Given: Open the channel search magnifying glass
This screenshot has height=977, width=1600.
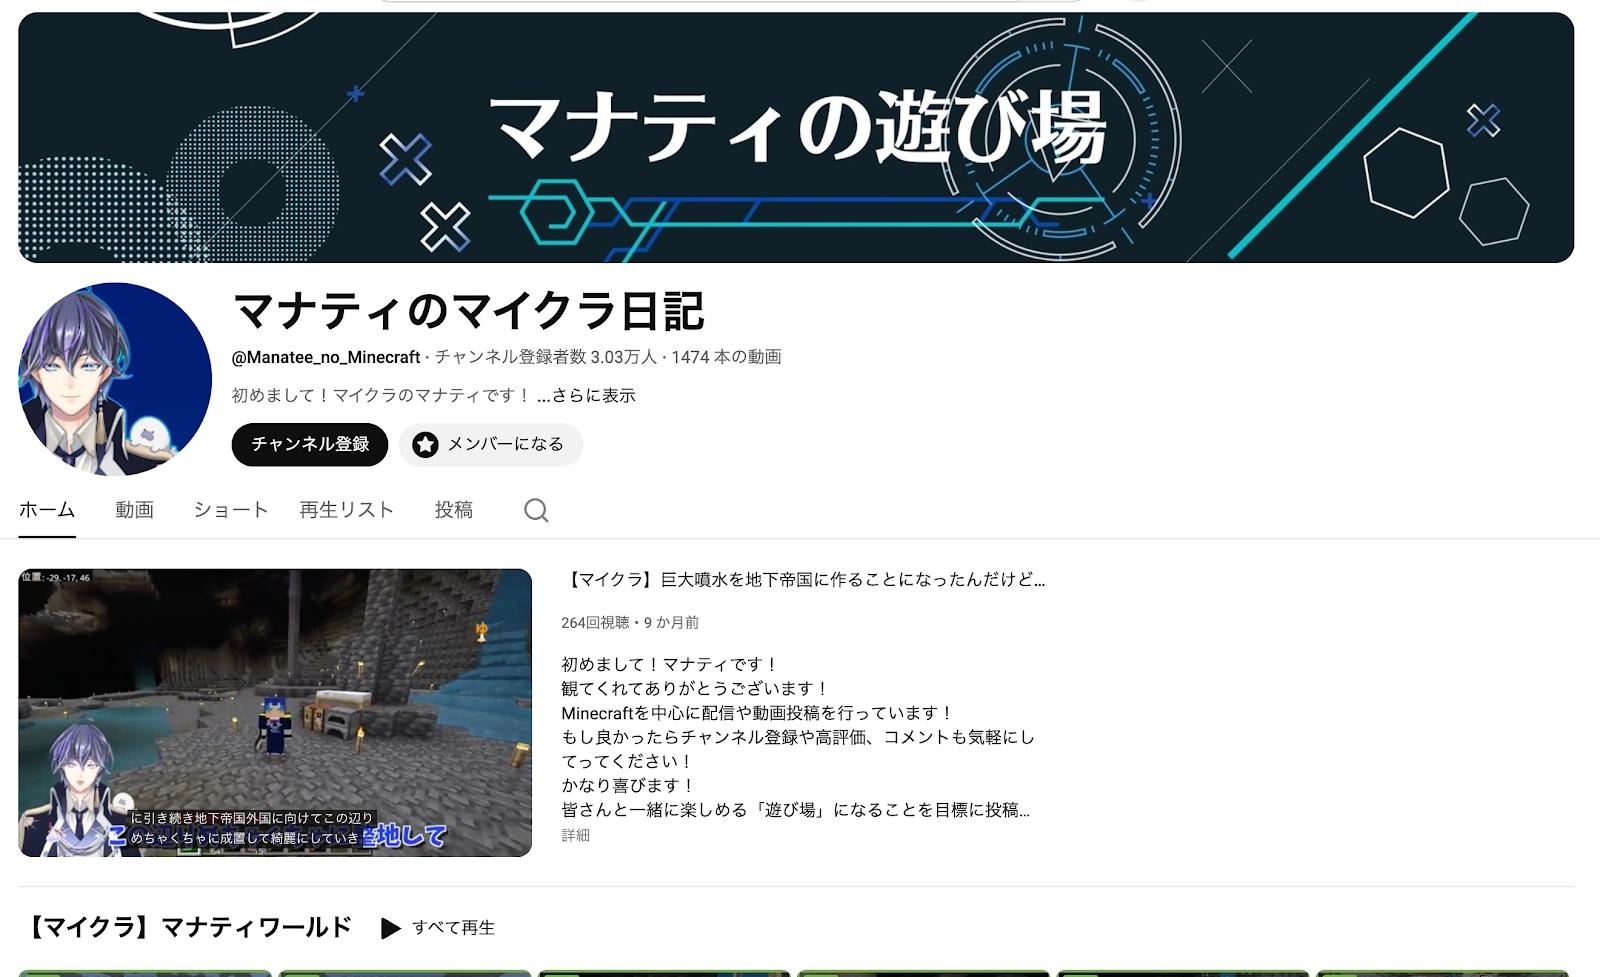Looking at the screenshot, I should coord(536,510).
